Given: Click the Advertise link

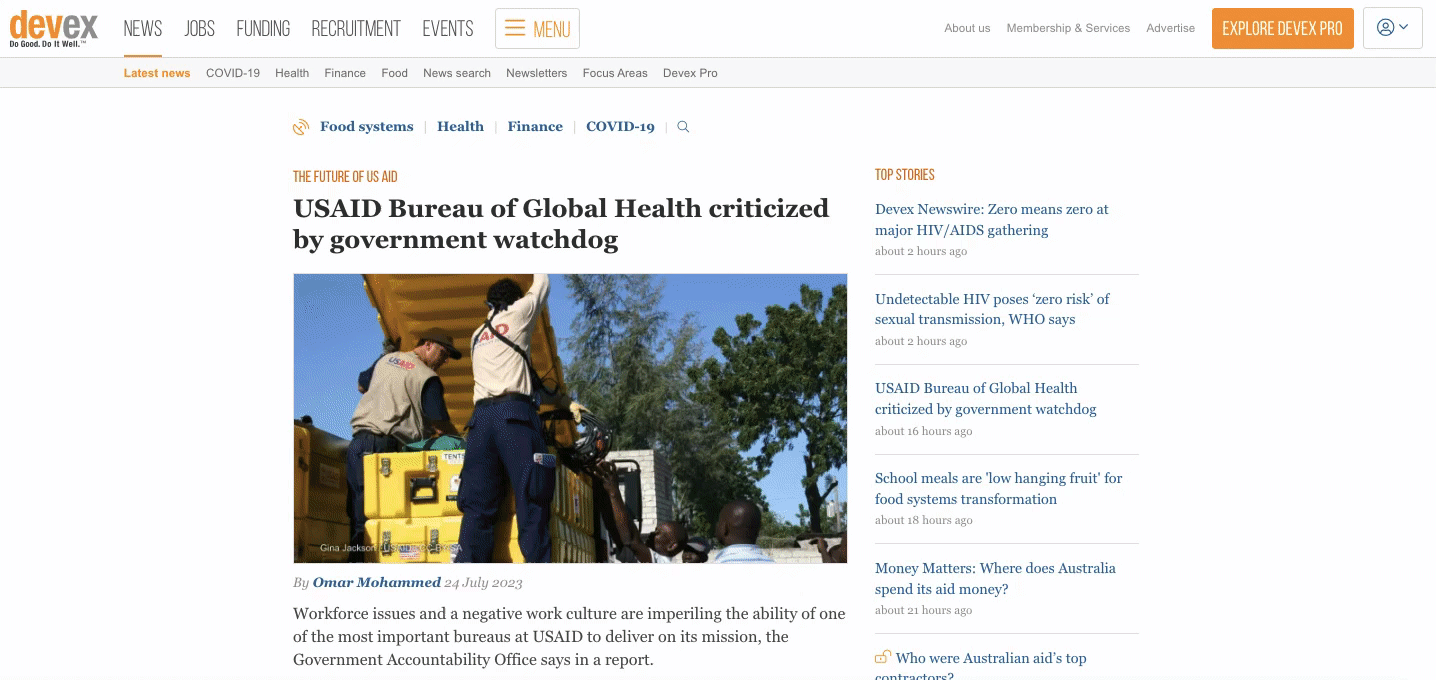Looking at the screenshot, I should point(1171,28).
